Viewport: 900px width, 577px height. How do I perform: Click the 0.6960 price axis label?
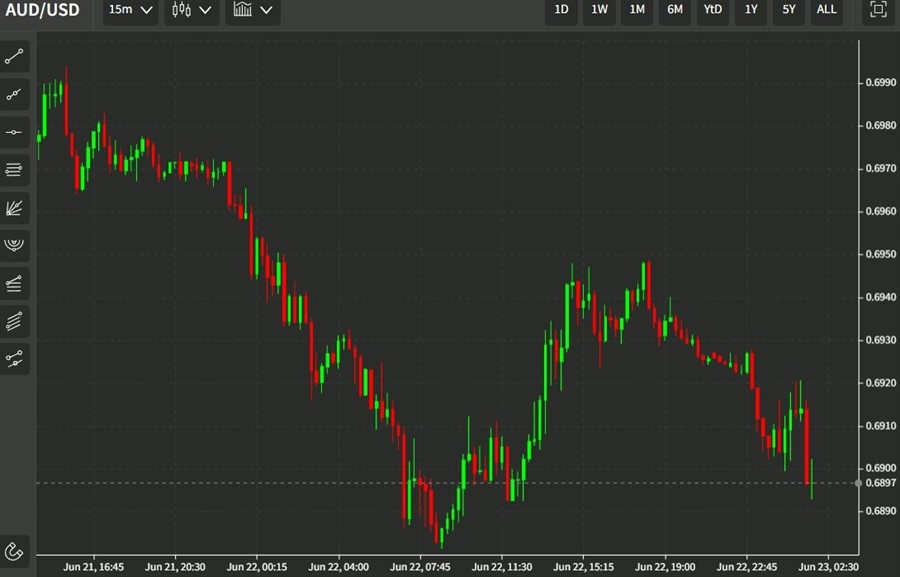[x=880, y=211]
